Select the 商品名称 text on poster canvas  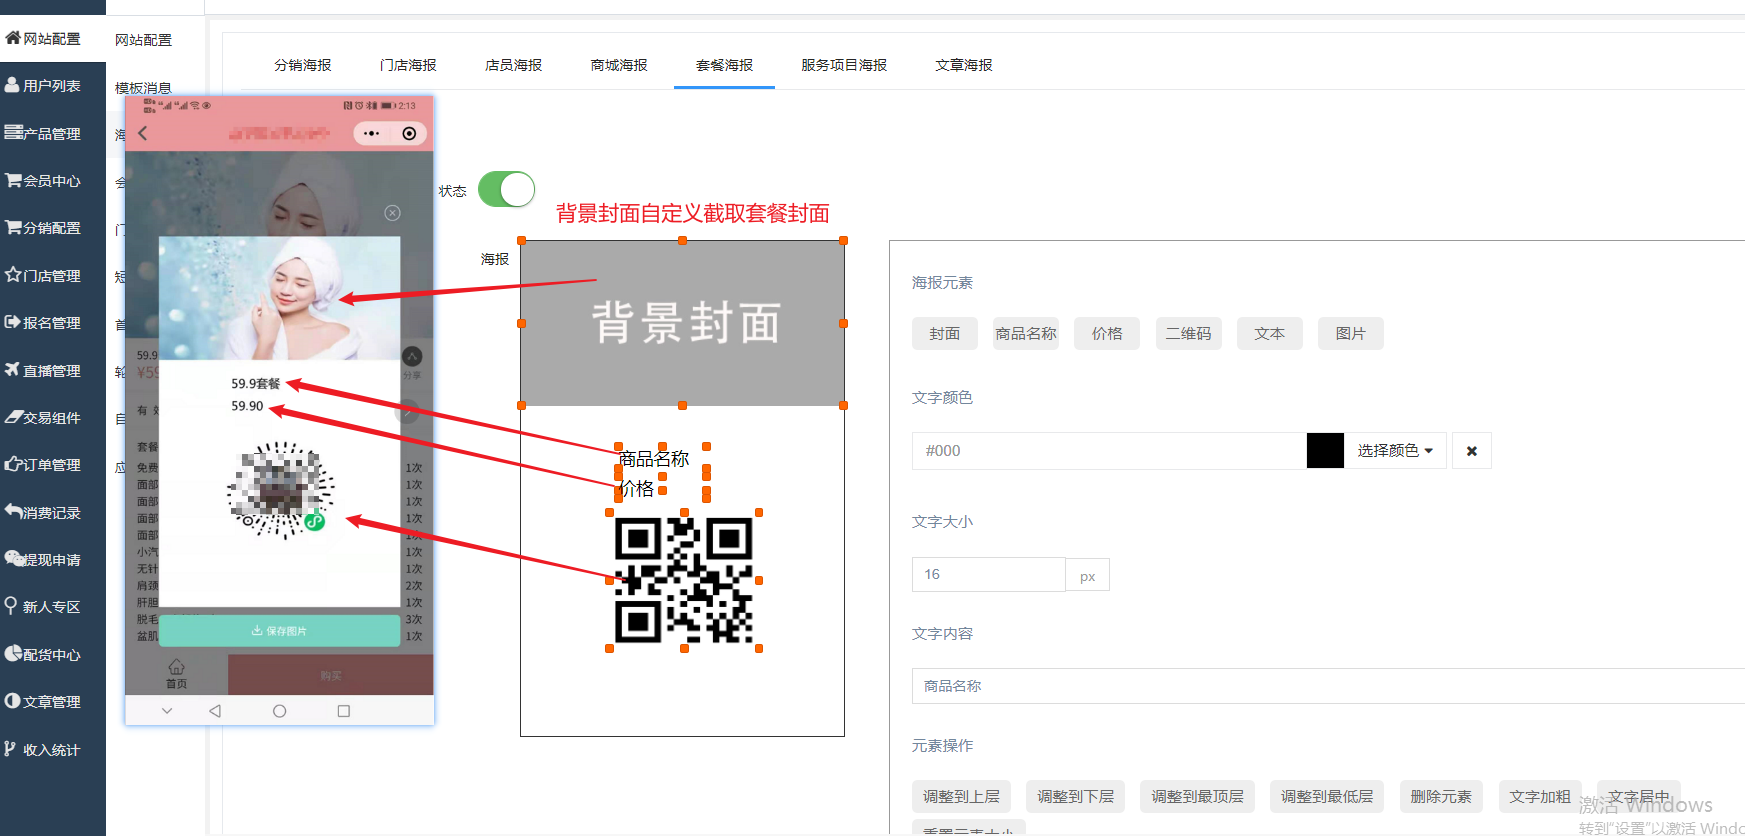pyautogui.click(x=654, y=459)
